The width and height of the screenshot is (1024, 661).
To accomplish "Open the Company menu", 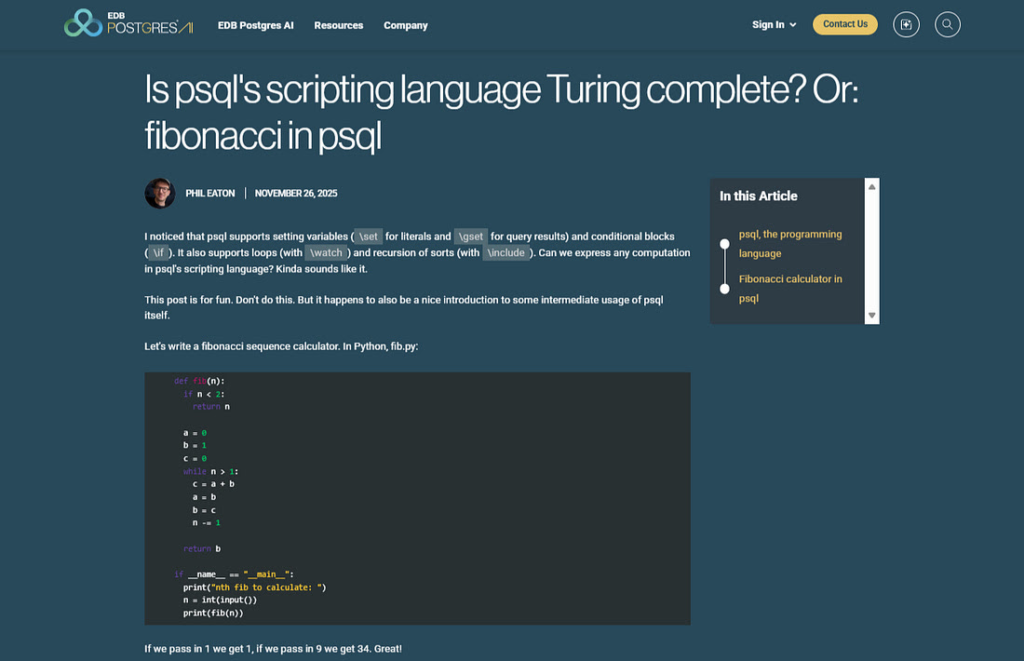I will pos(405,25).
